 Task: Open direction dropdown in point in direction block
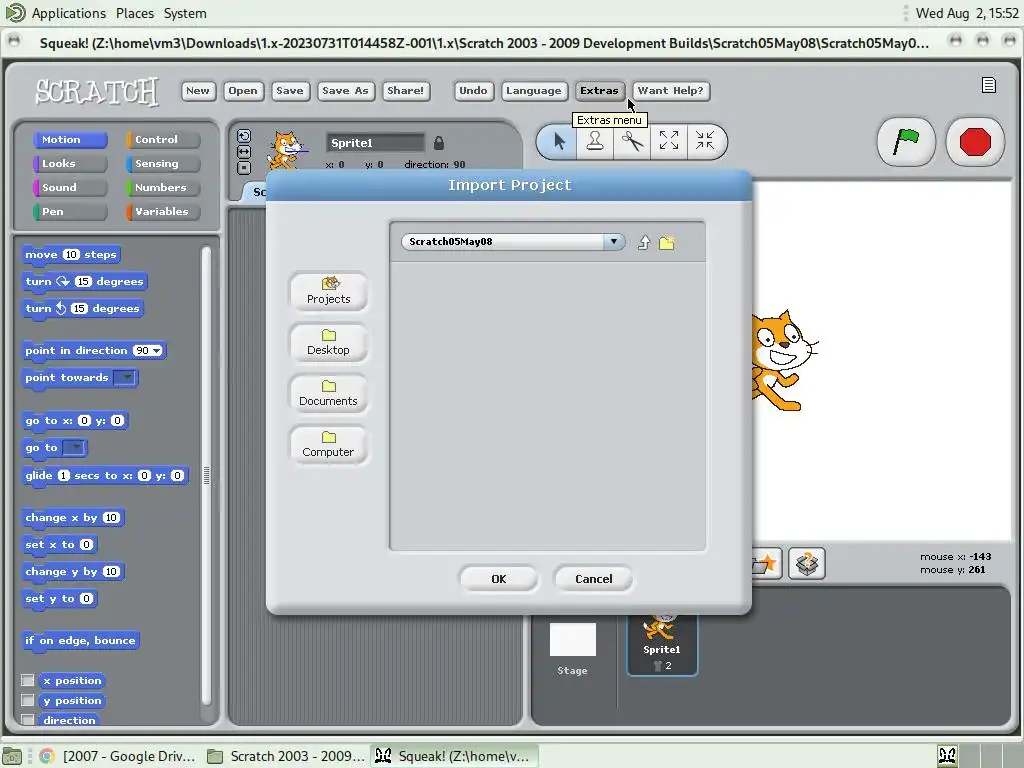pos(157,351)
